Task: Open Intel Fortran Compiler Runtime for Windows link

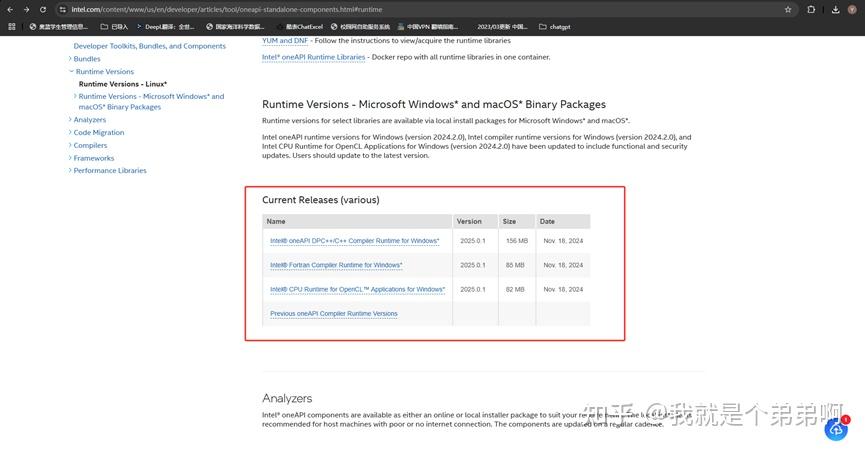Action: point(336,265)
